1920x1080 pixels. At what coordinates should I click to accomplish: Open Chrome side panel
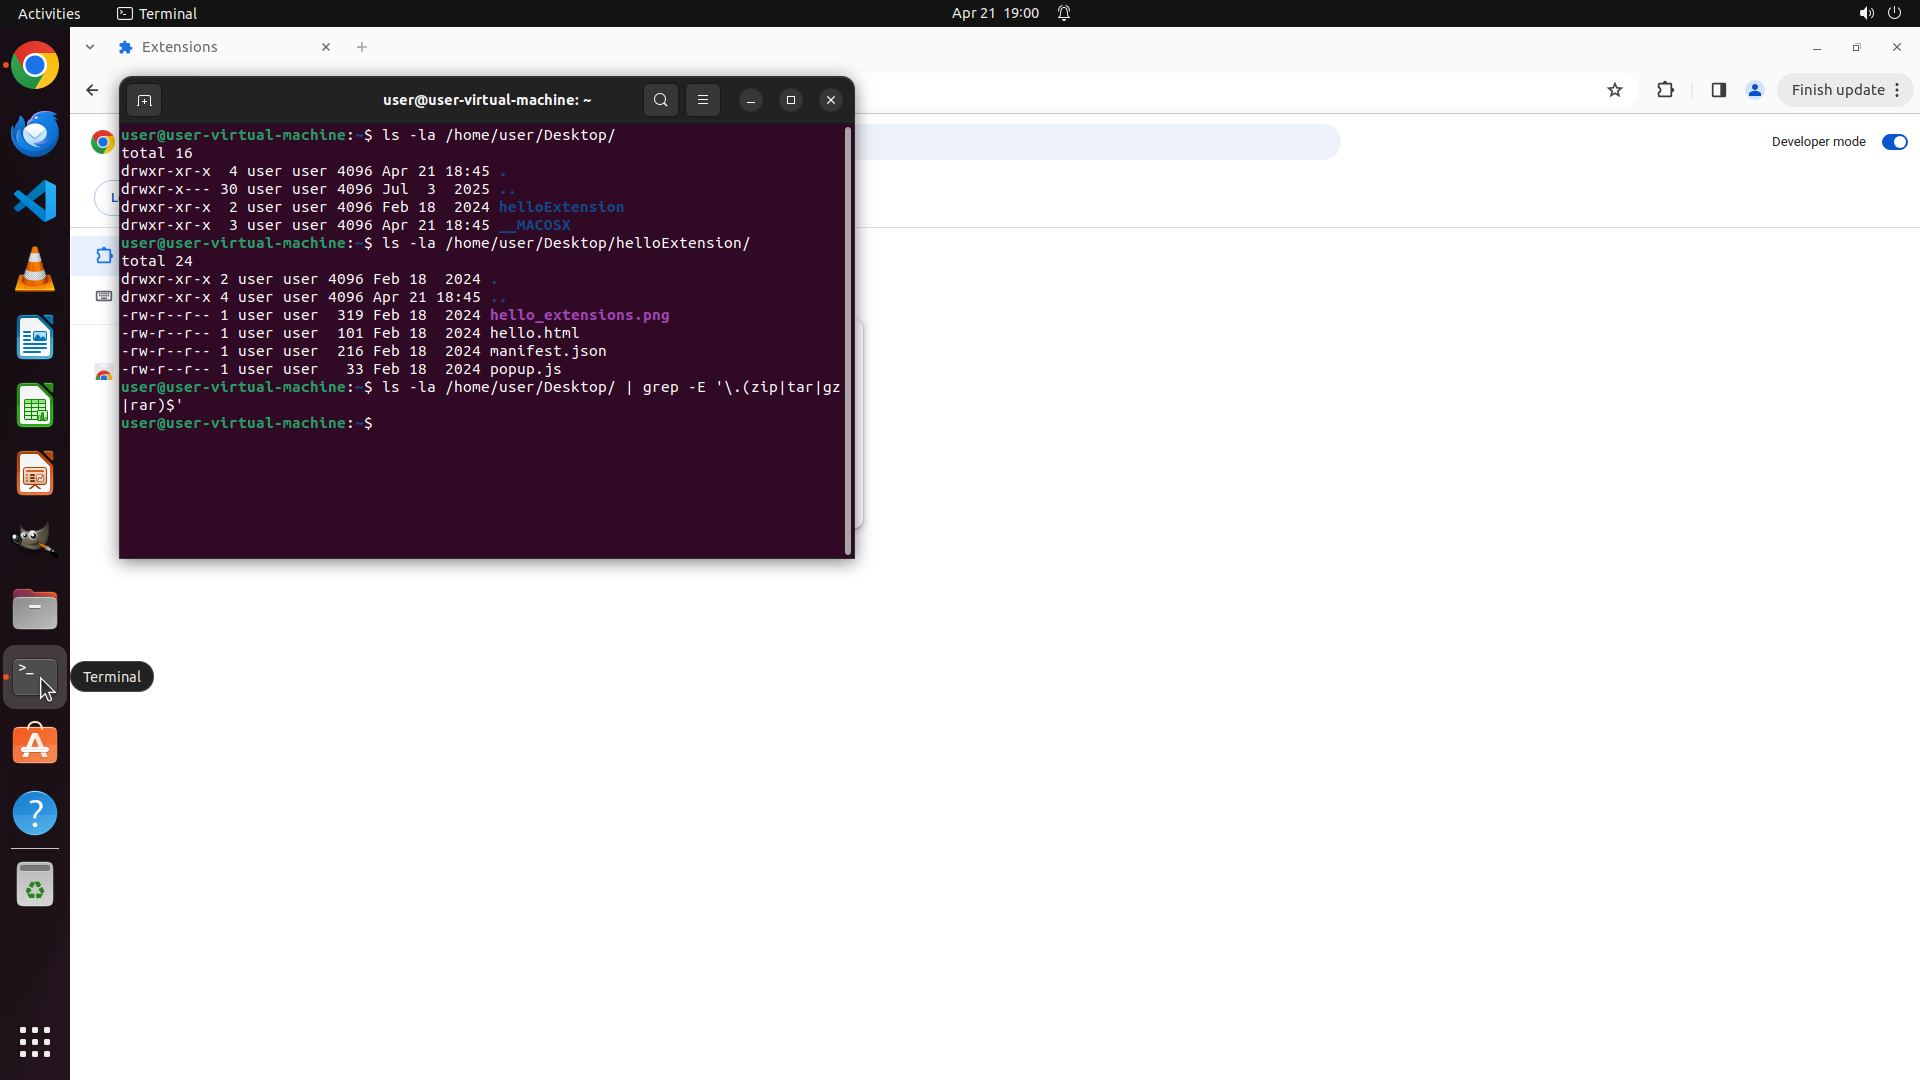(x=1719, y=90)
